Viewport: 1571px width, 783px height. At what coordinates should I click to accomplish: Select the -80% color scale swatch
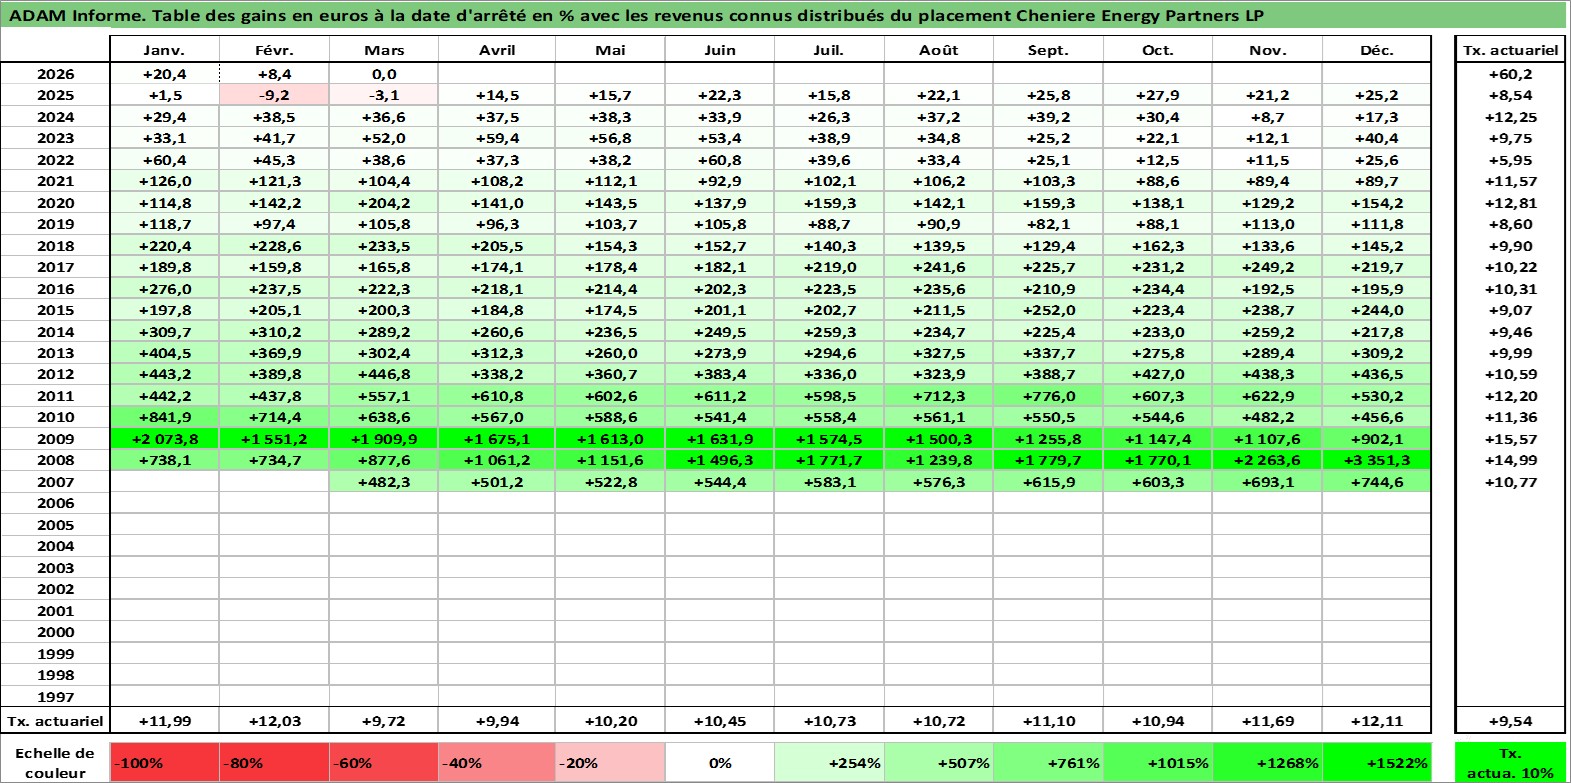274,762
